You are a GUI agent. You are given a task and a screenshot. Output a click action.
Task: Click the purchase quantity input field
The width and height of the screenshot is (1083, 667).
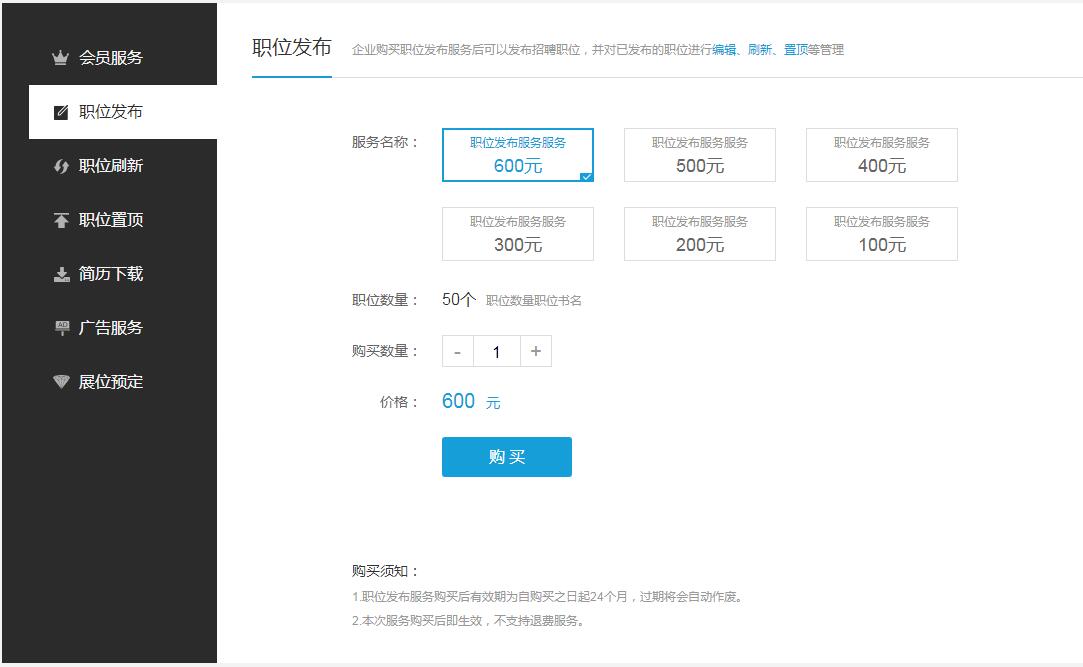click(496, 351)
